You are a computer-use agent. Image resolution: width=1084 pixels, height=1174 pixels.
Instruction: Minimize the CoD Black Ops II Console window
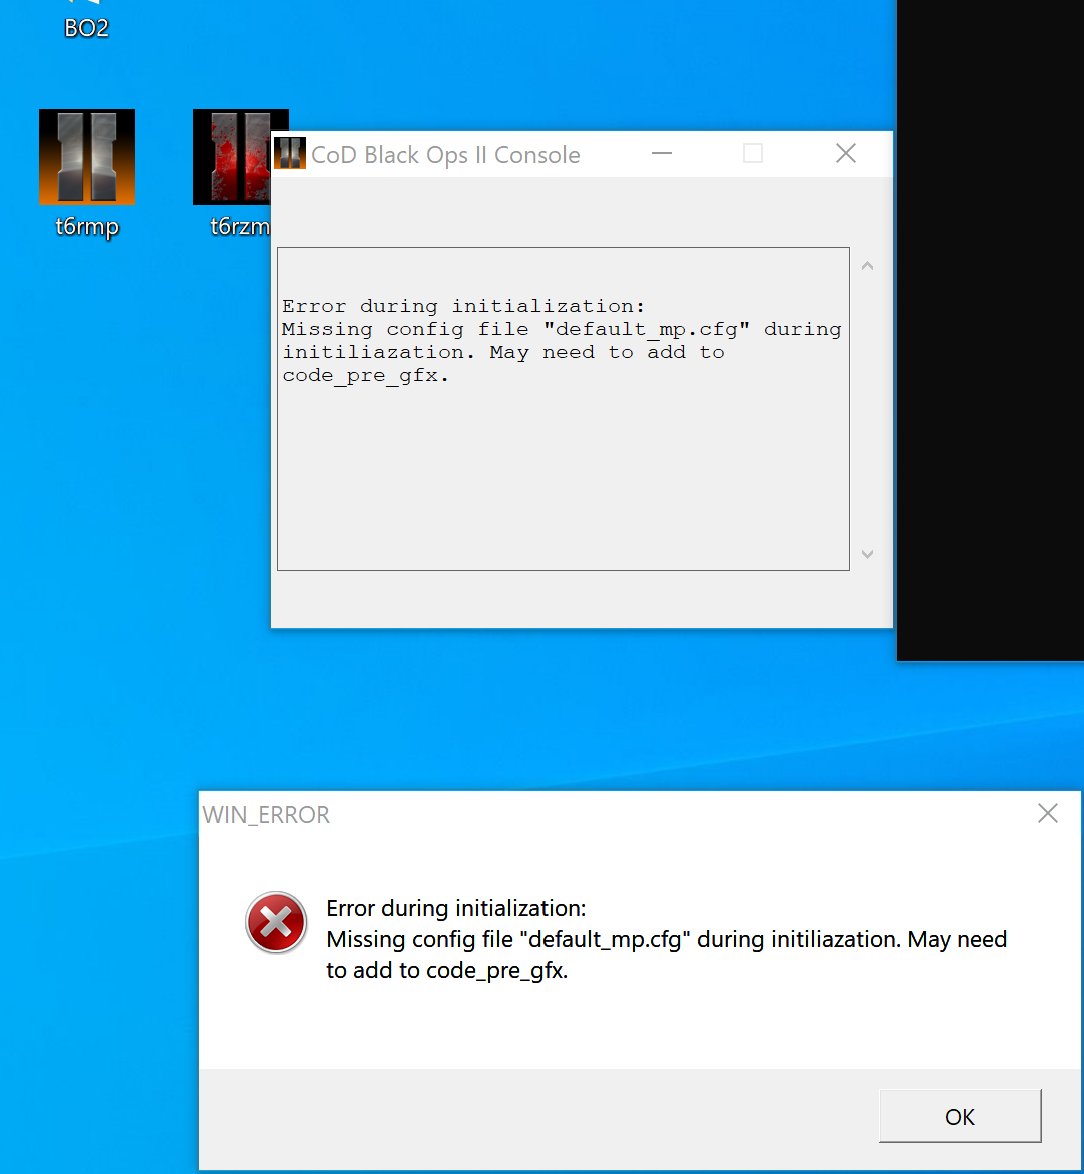click(x=662, y=153)
